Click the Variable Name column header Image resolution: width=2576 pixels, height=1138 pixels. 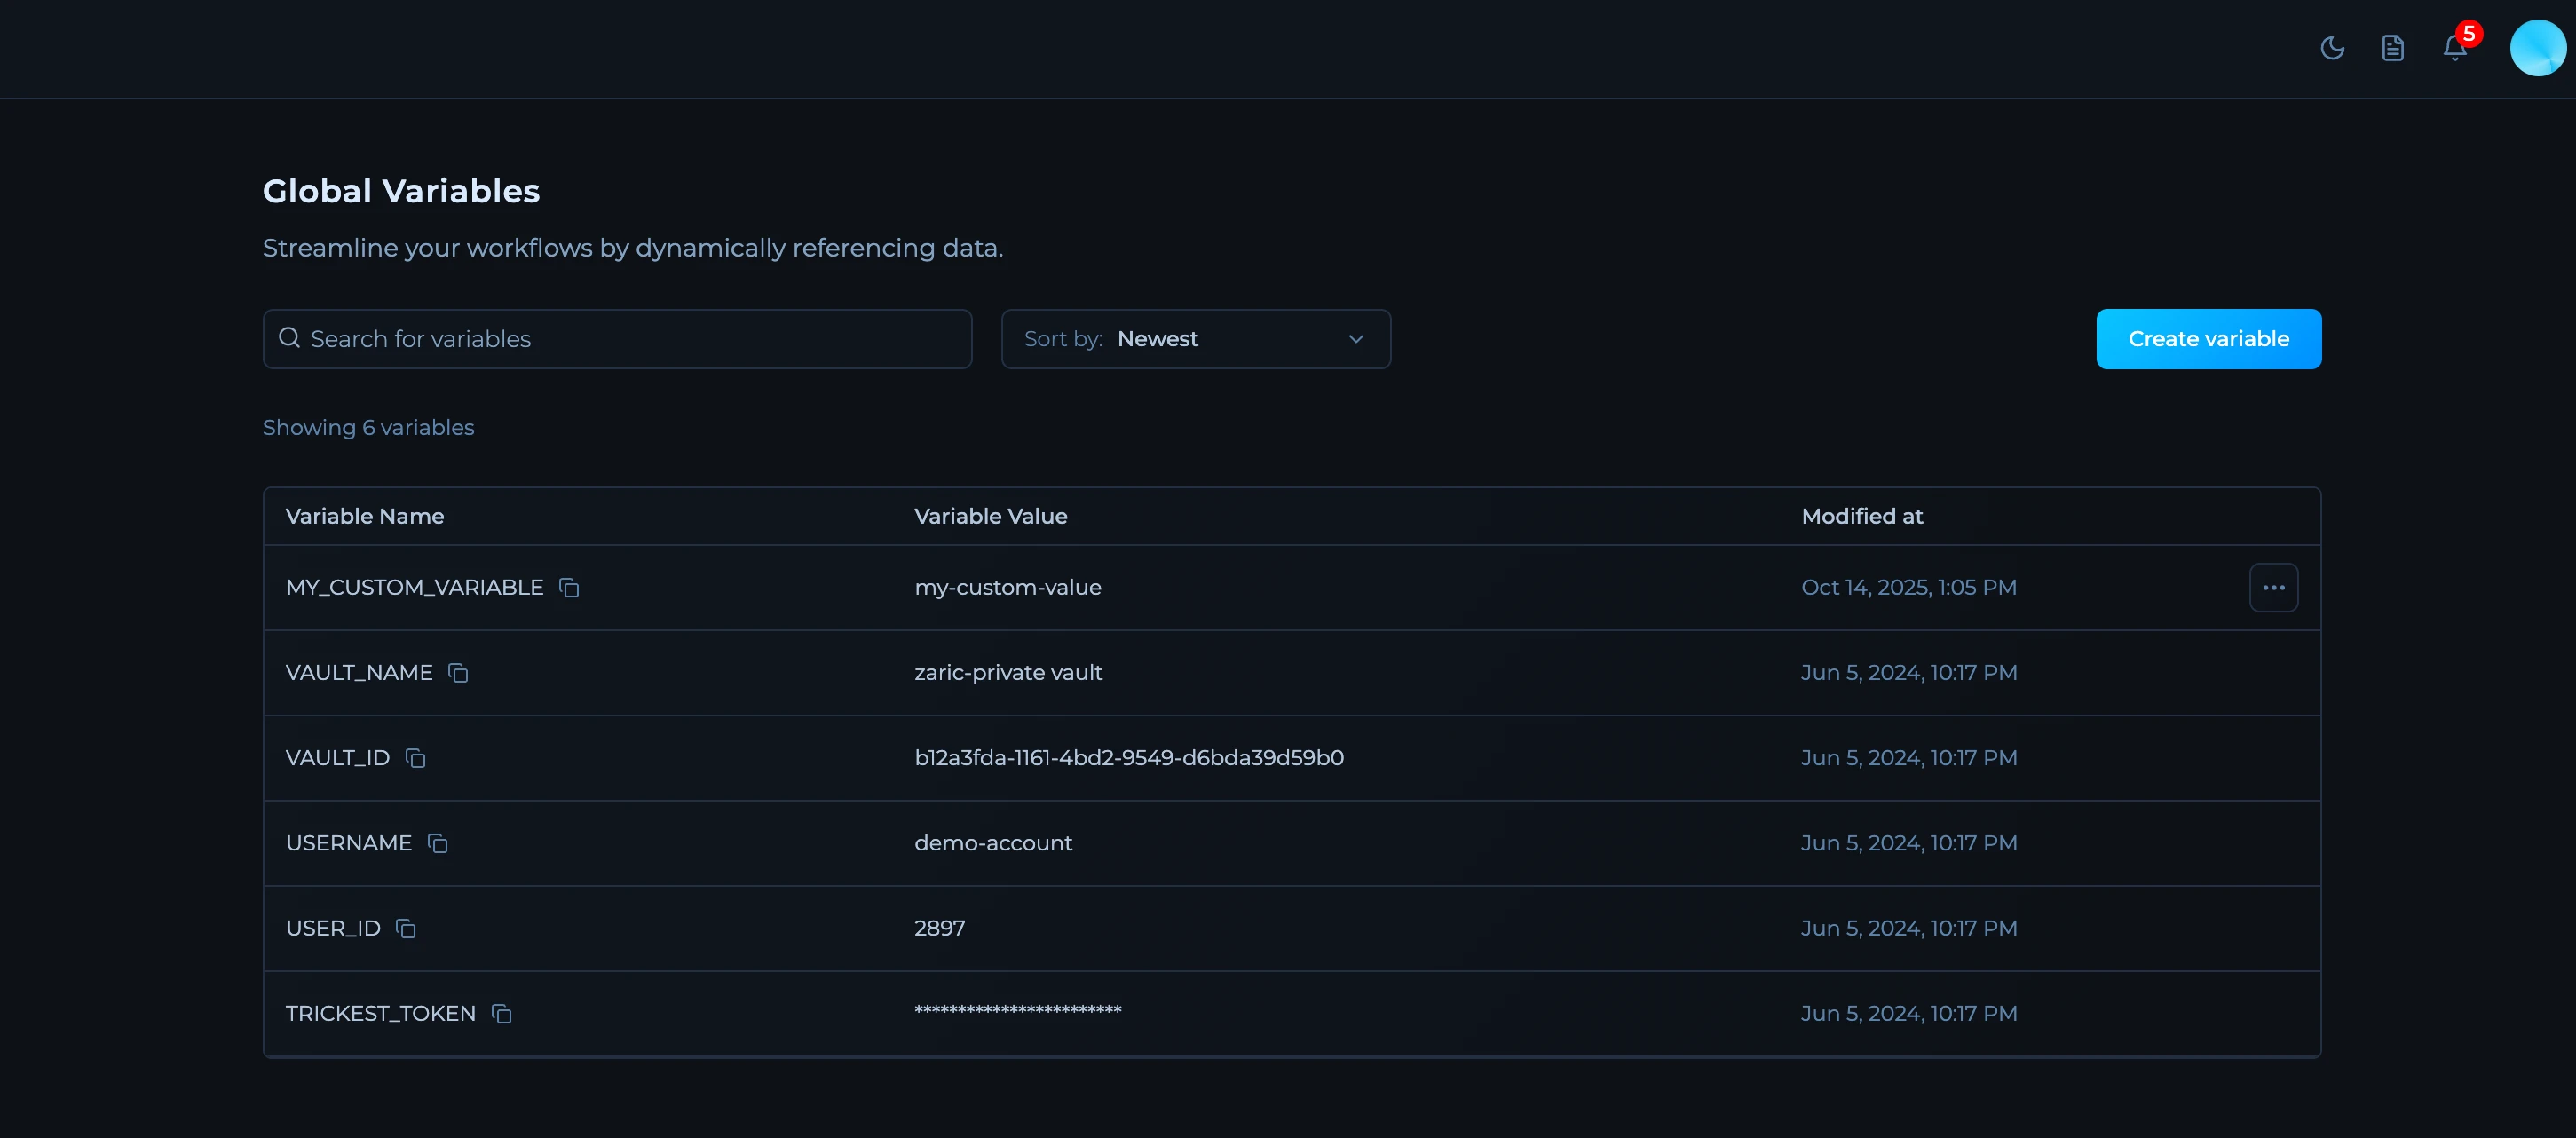click(x=365, y=516)
